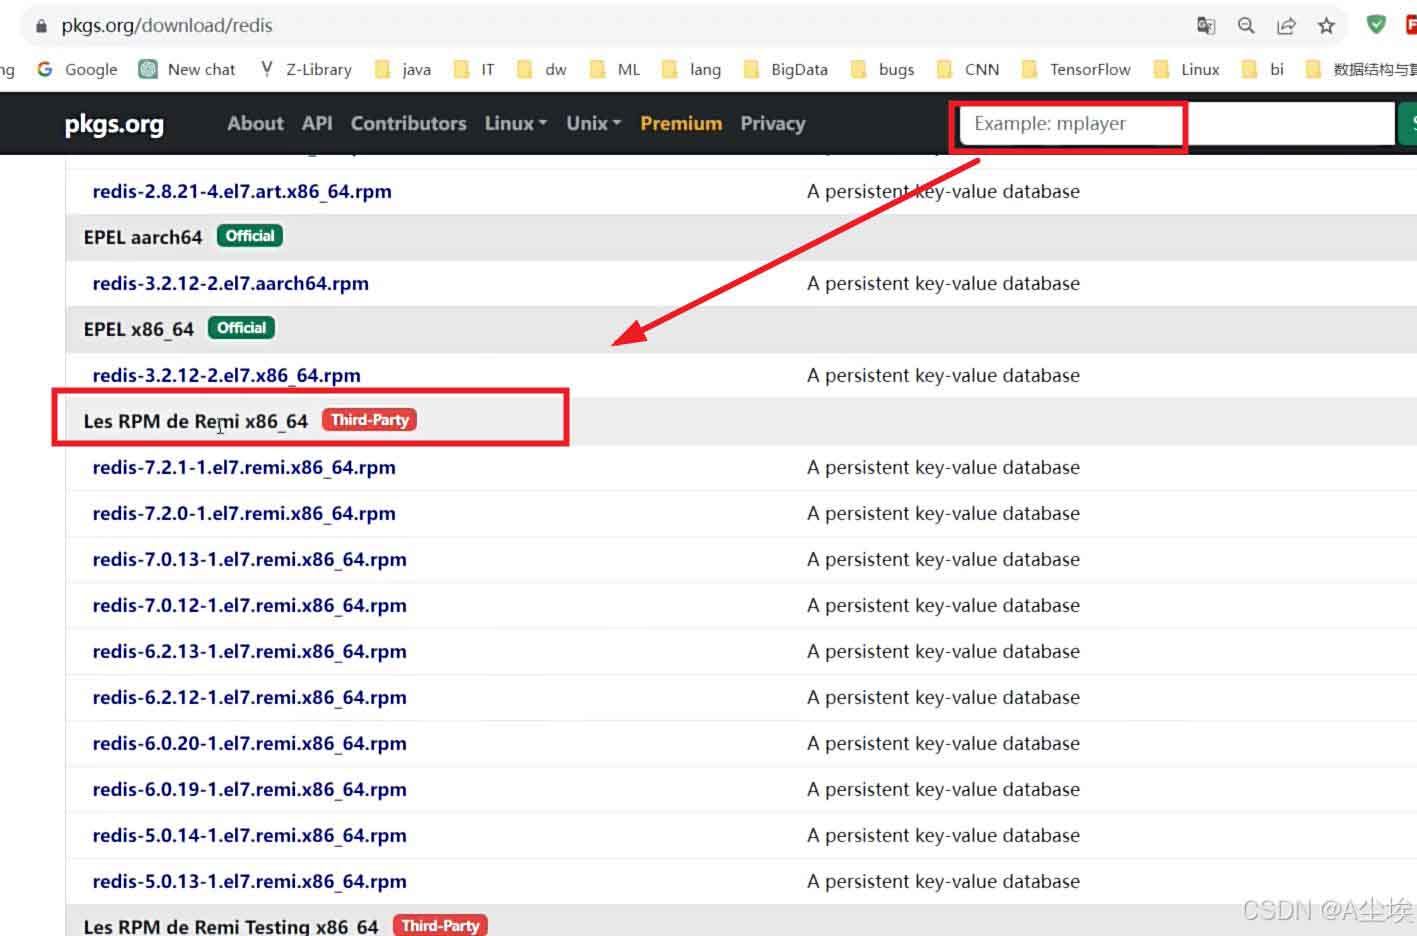
Task: Open the Z-Library bookmark
Action: click(x=306, y=69)
